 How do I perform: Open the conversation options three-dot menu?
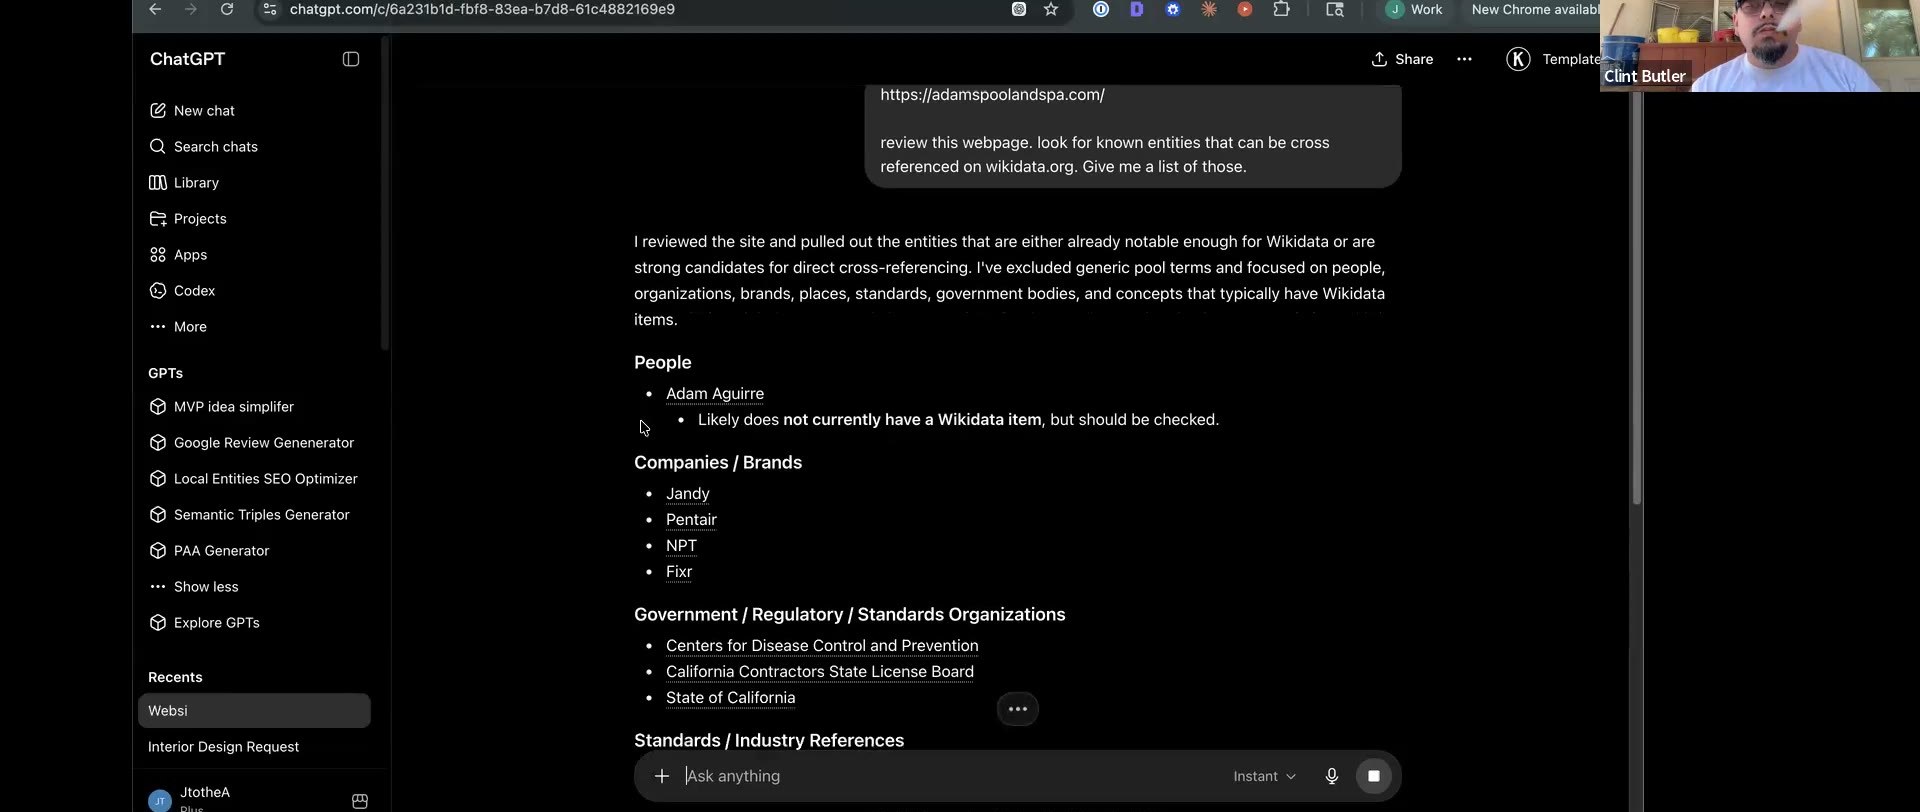click(x=1464, y=59)
